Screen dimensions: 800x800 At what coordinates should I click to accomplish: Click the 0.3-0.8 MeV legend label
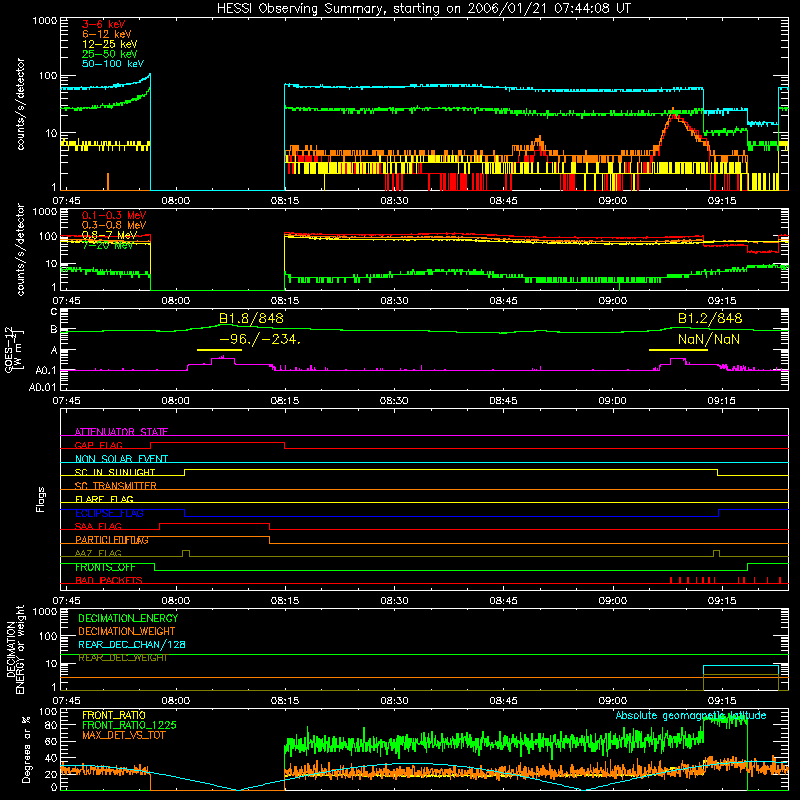pos(114,225)
